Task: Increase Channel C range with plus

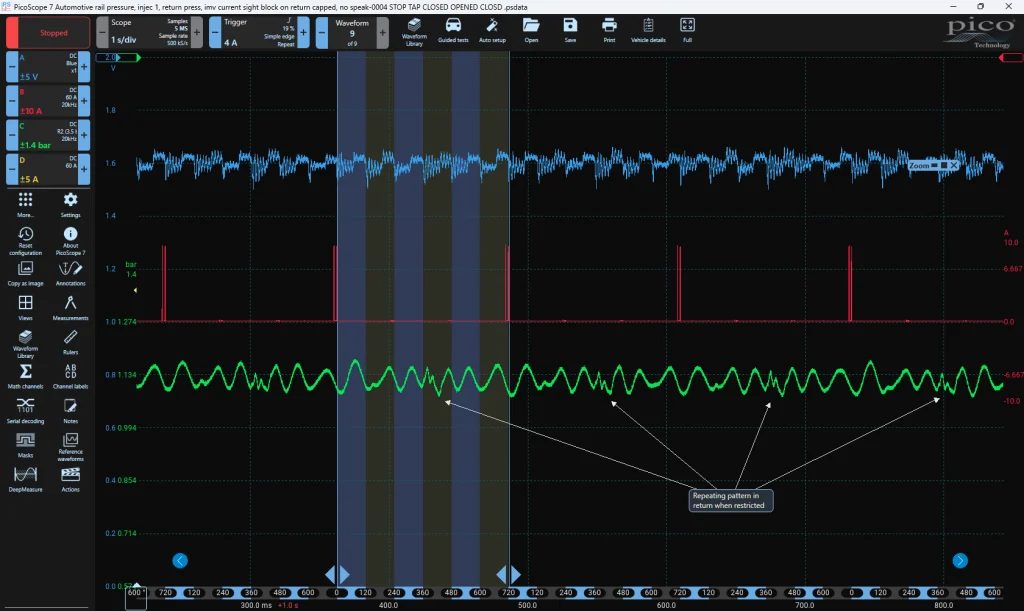Action: tap(84, 135)
